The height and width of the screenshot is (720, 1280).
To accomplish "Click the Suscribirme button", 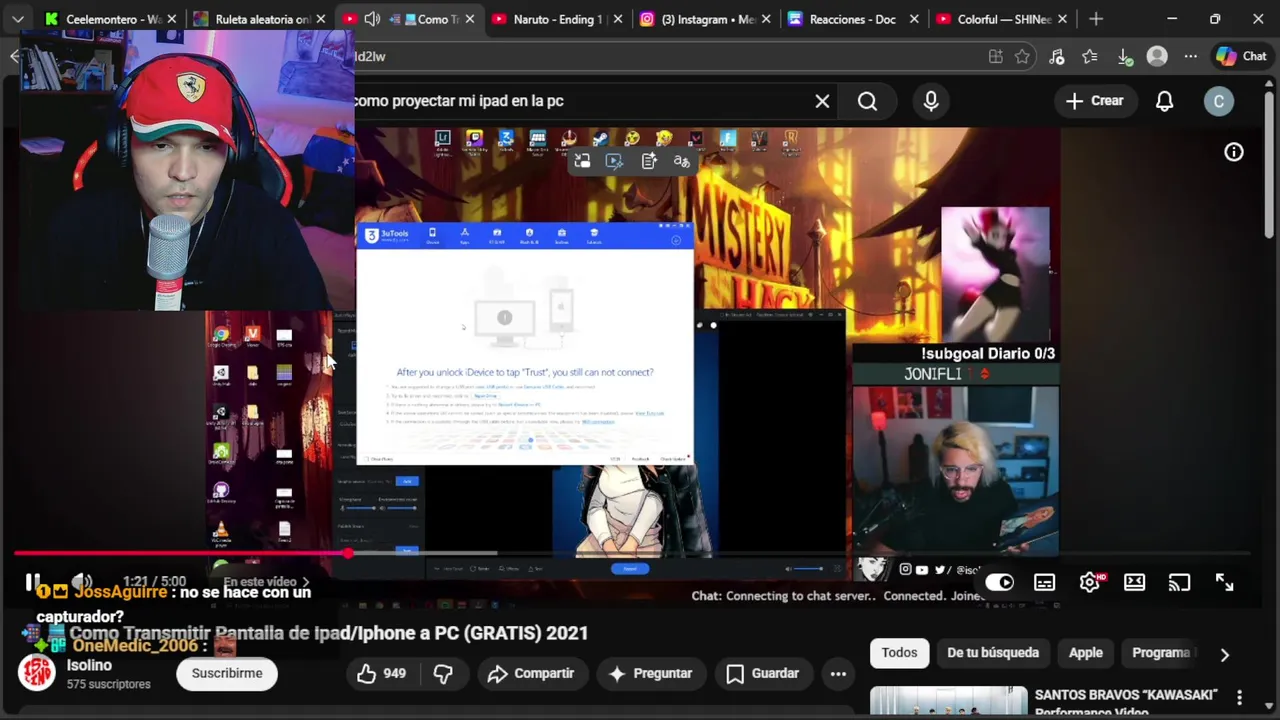I will (227, 674).
